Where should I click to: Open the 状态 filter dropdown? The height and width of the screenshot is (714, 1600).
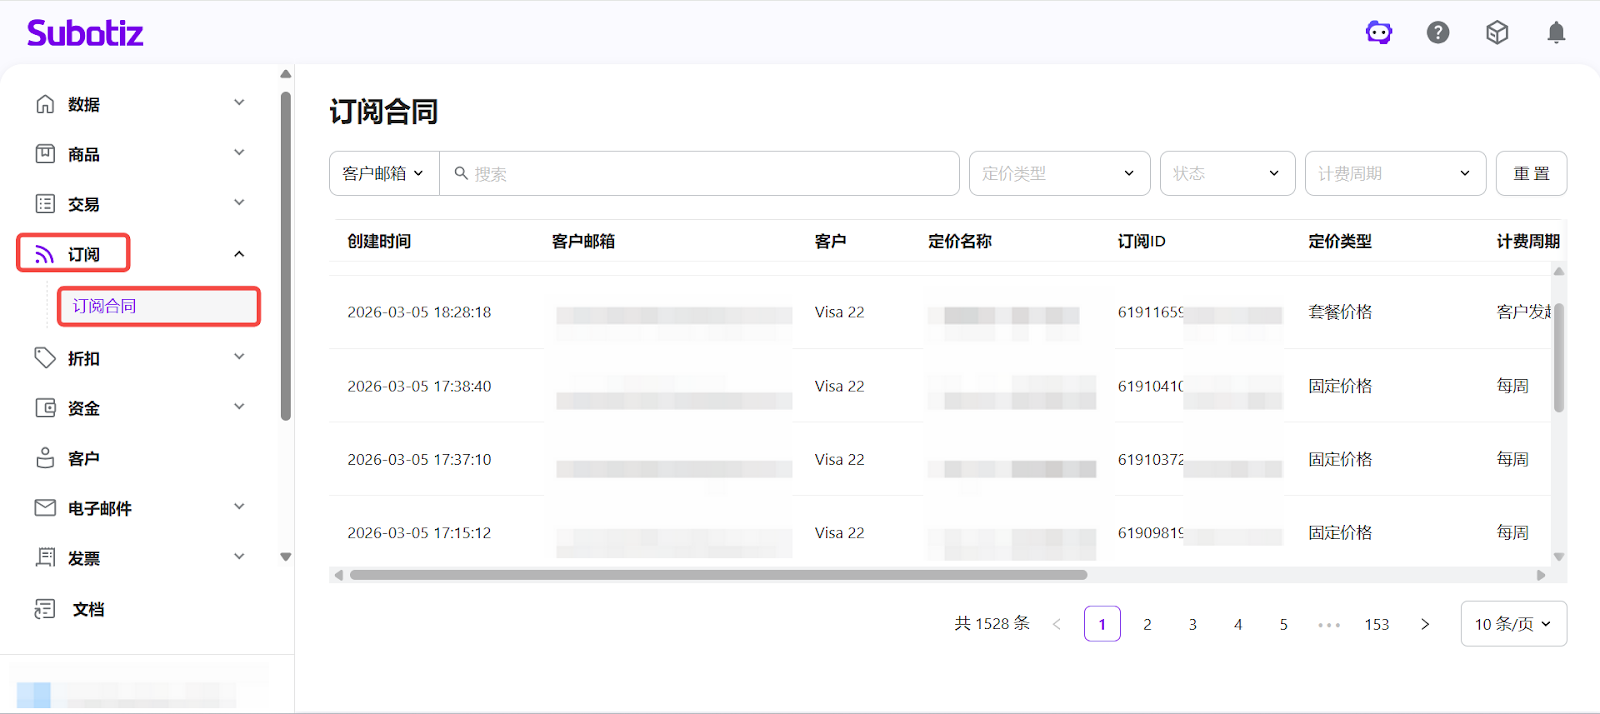[1227, 174]
